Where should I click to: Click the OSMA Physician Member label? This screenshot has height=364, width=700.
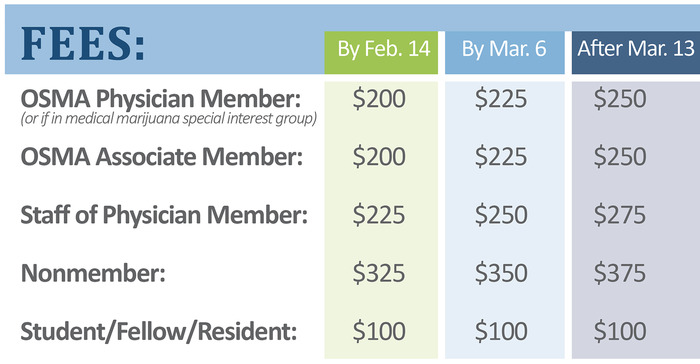[161, 99]
